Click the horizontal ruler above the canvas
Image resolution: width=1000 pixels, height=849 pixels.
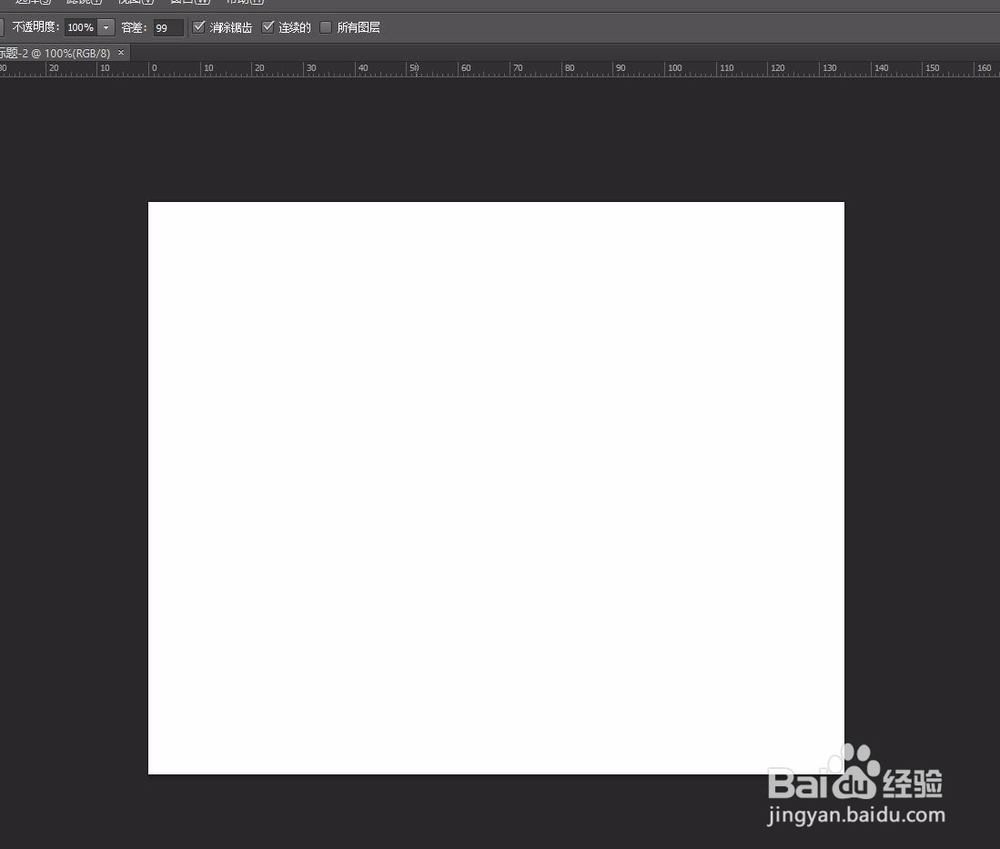pyautogui.click(x=500, y=69)
